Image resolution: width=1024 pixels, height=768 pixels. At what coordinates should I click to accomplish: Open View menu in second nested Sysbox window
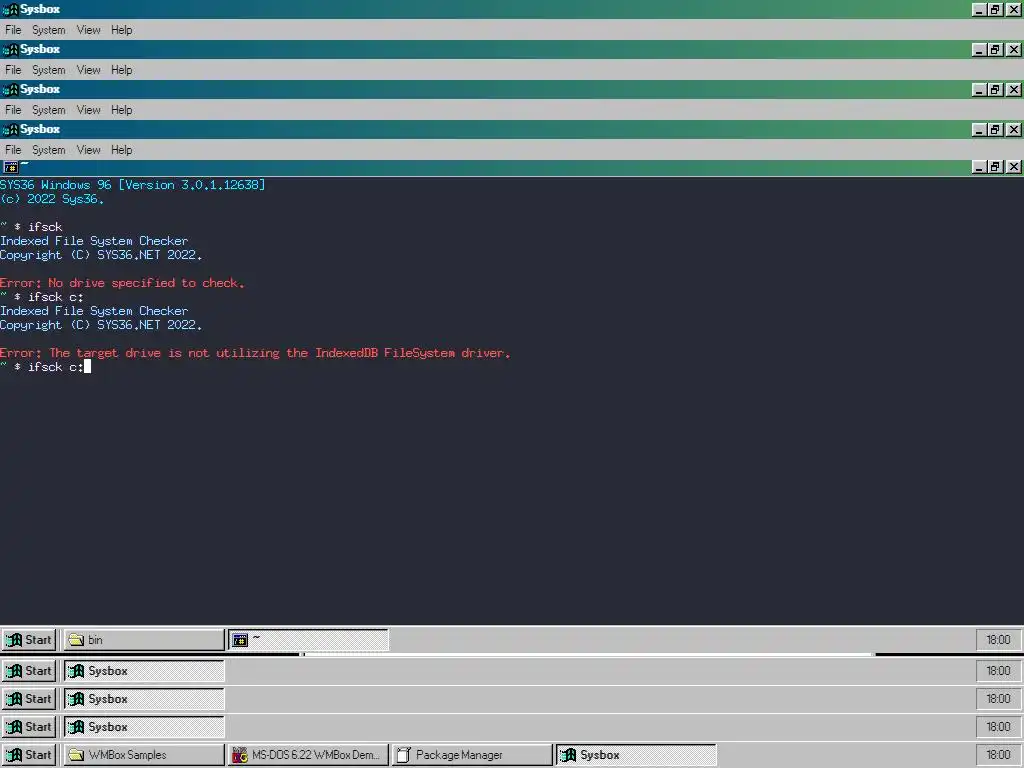click(x=88, y=70)
